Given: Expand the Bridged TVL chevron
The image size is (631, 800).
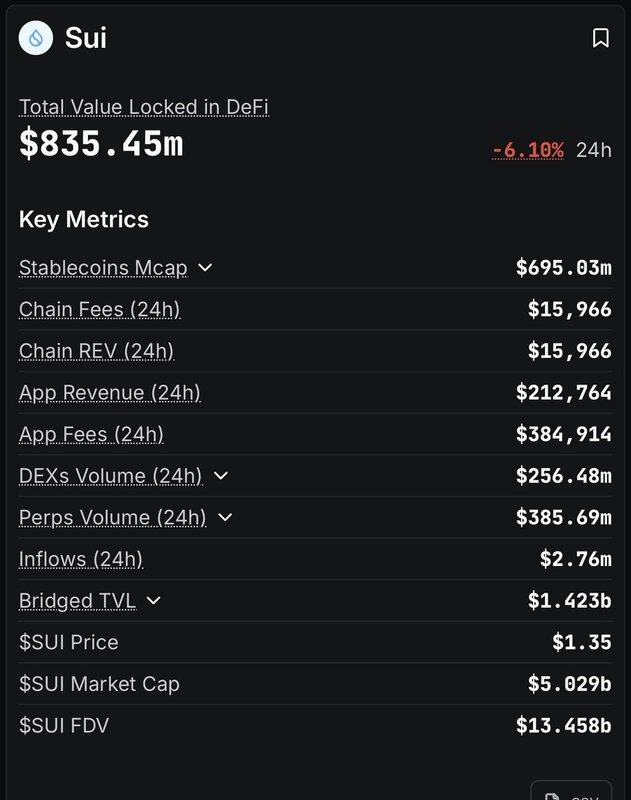Looking at the screenshot, I should click(x=153, y=601).
